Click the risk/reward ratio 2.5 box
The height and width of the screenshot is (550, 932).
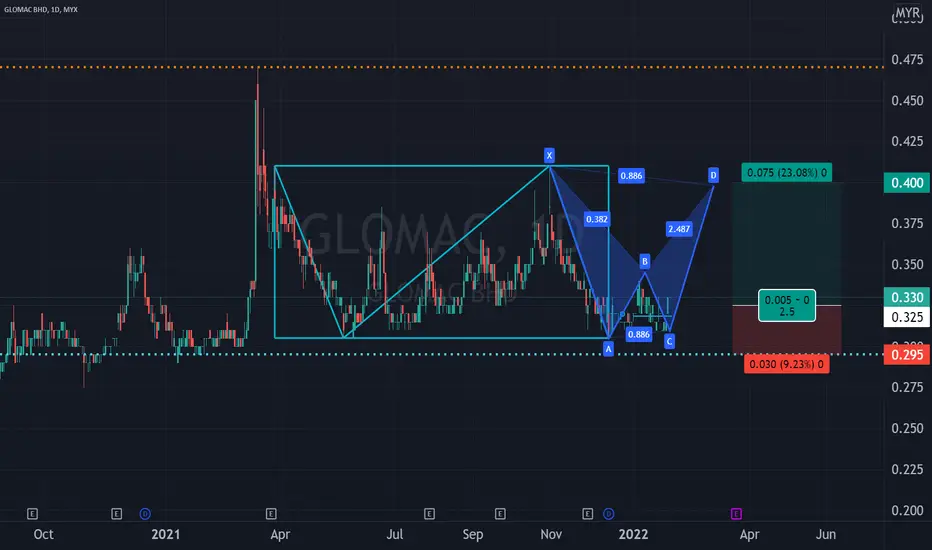787,306
